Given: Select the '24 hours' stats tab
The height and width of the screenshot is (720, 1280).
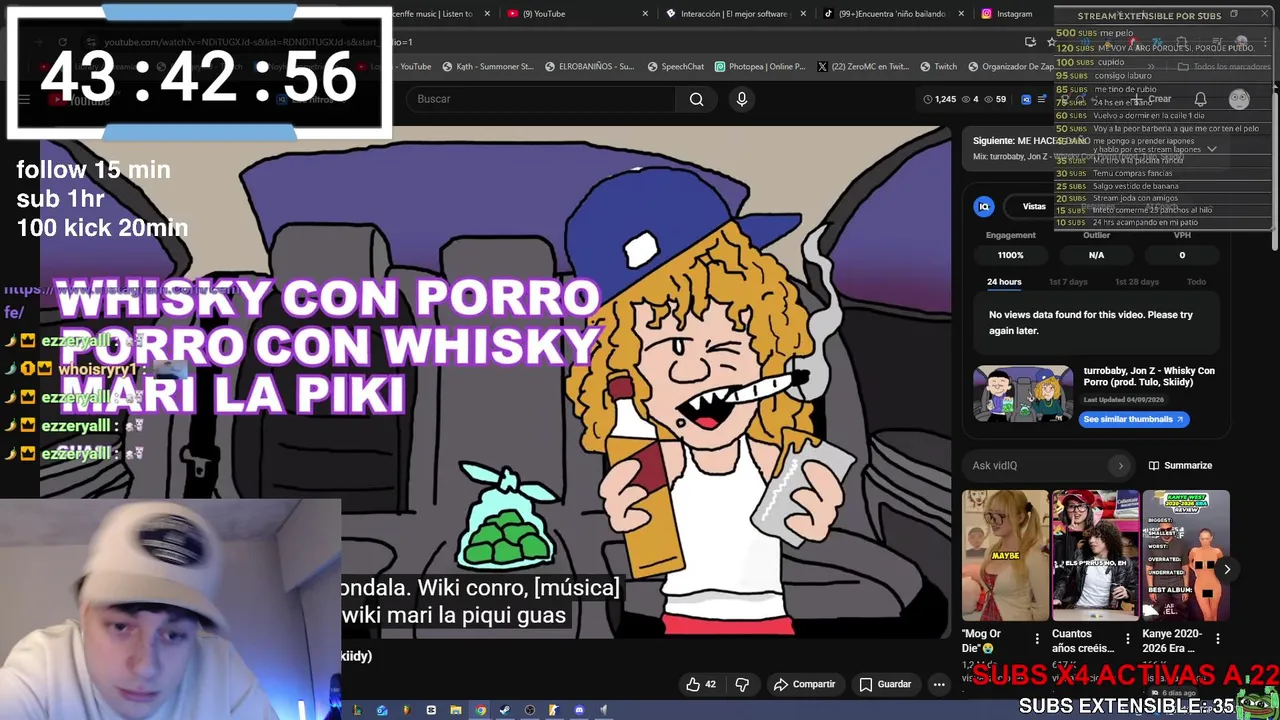Looking at the screenshot, I should click(x=1004, y=282).
